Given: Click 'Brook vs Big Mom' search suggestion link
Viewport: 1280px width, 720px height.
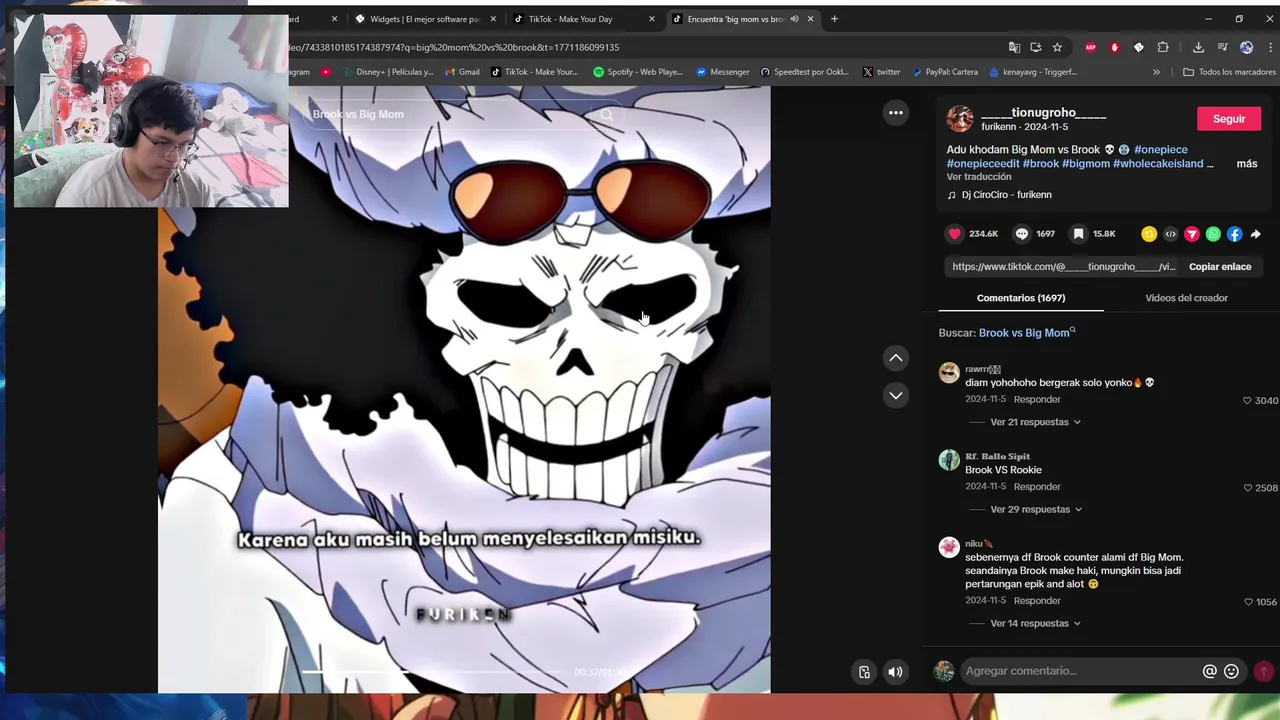Looking at the screenshot, I should click(x=1026, y=333).
